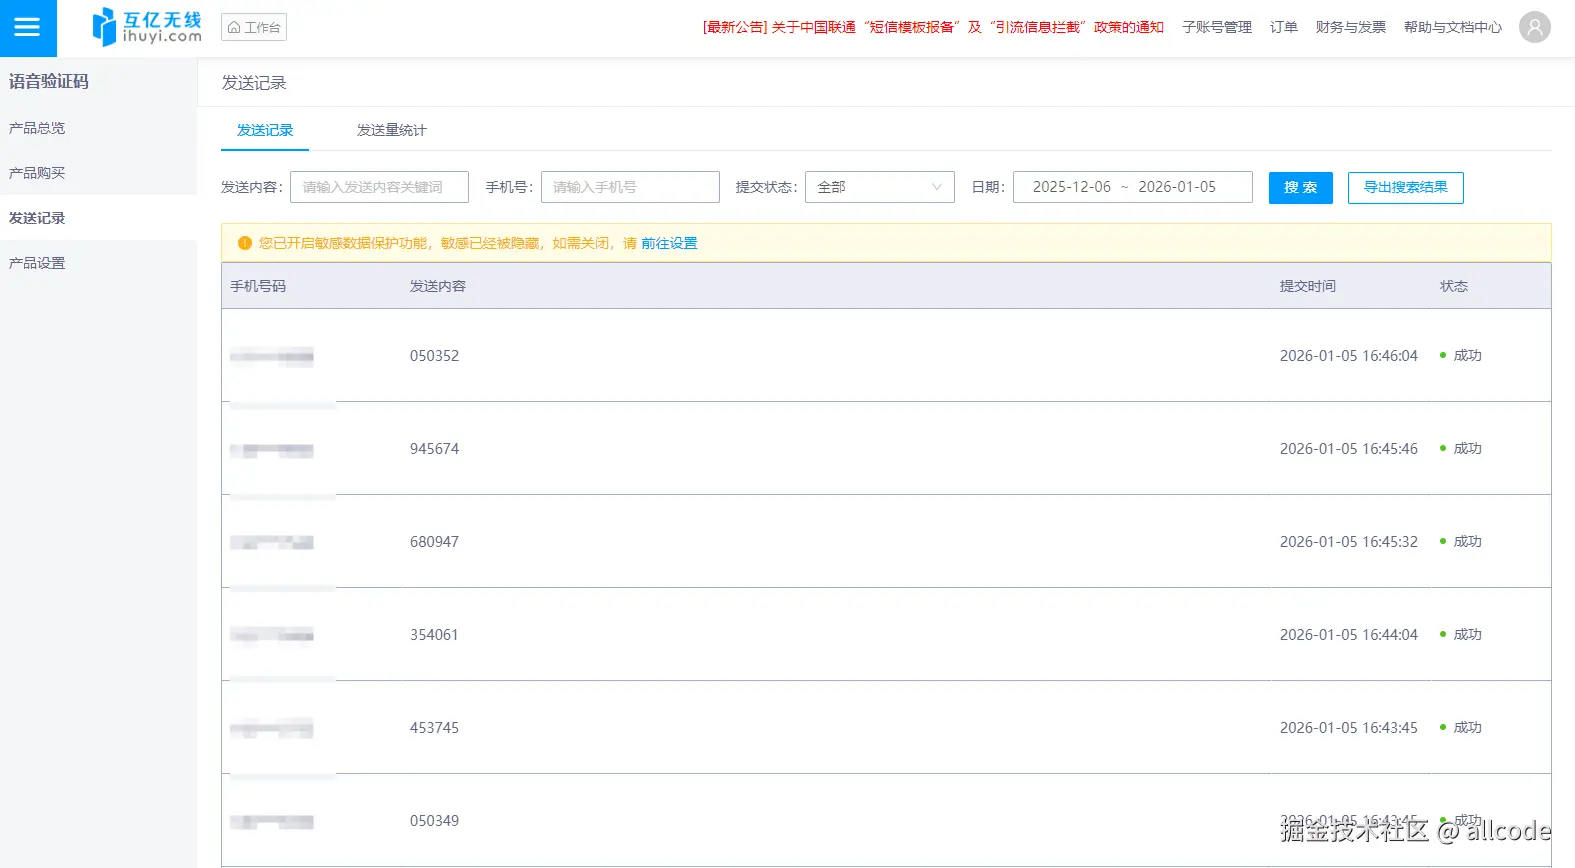
Task: Open 订单 in top navigation
Action: click(x=1284, y=27)
